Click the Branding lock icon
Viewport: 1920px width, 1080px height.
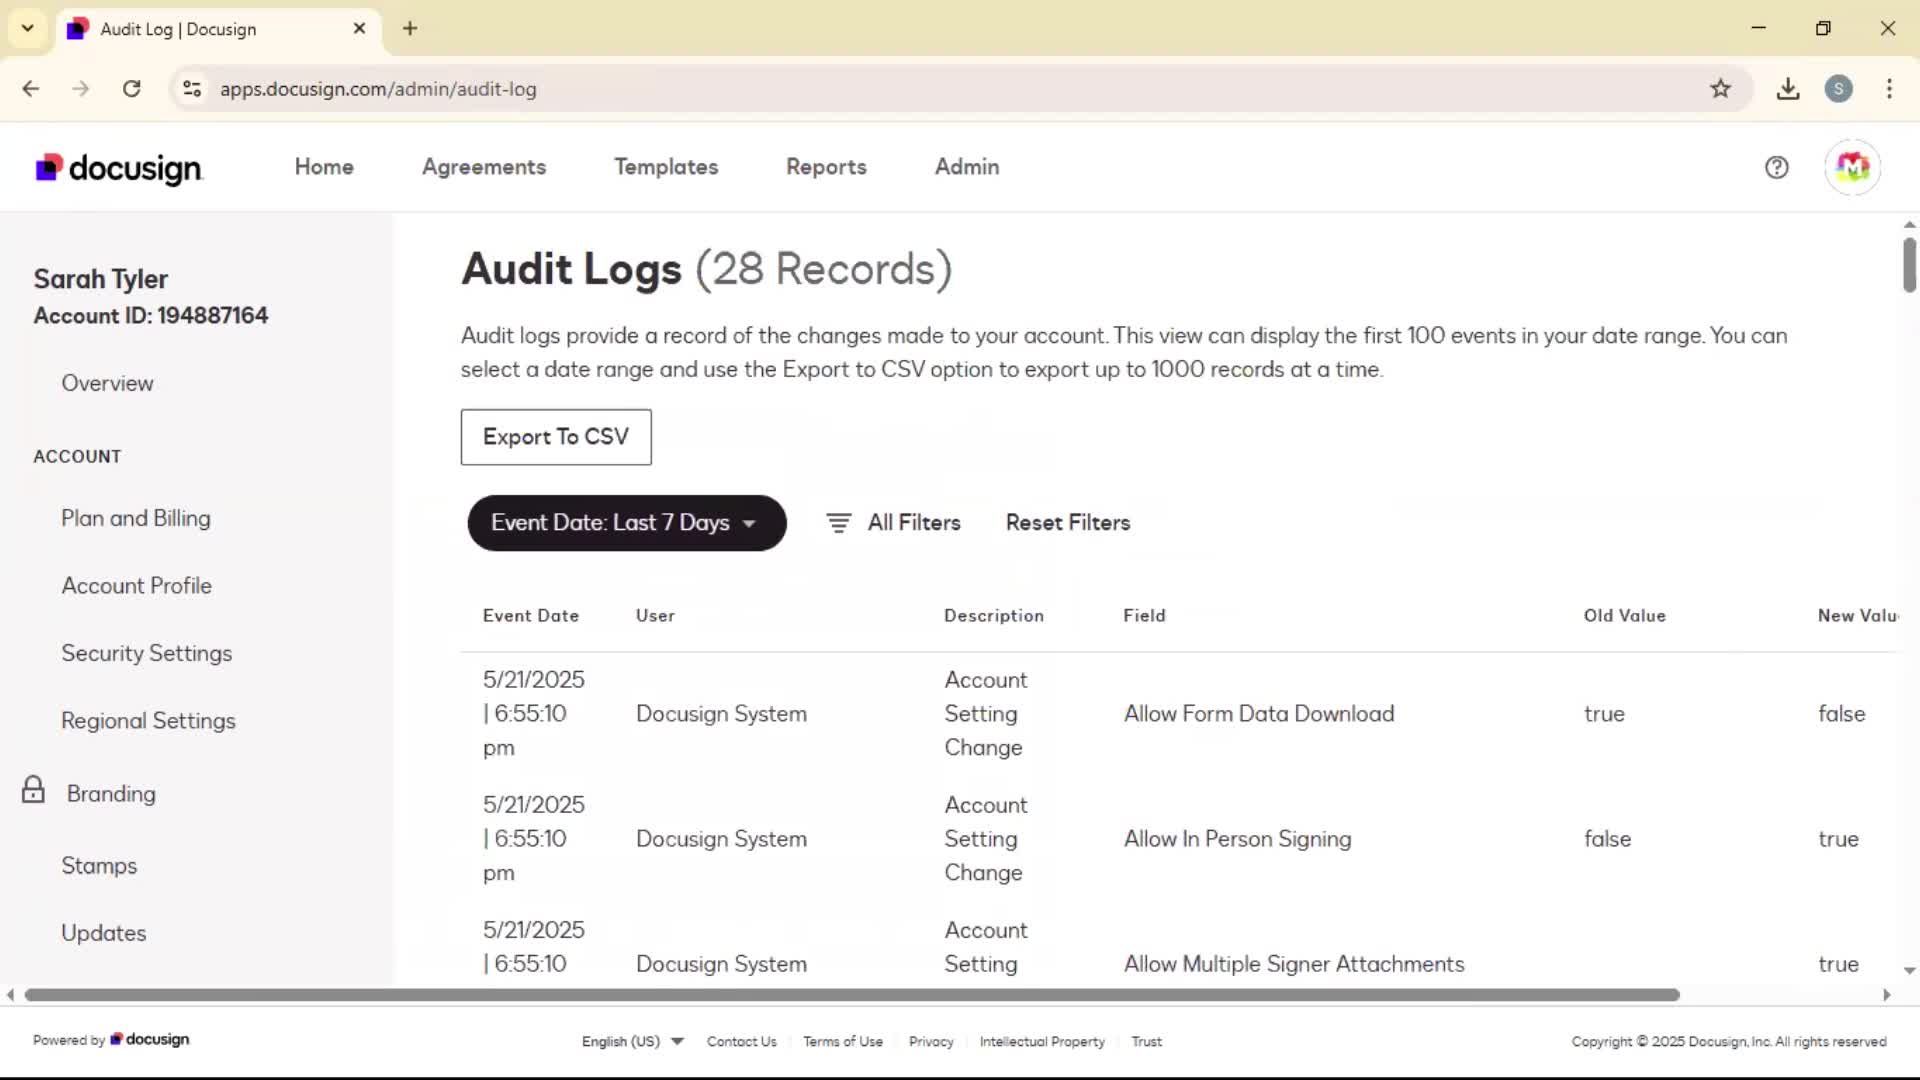click(x=33, y=790)
